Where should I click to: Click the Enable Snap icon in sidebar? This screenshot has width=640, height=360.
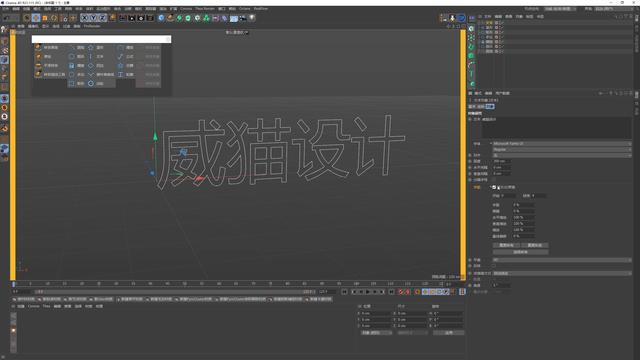pos(4,129)
